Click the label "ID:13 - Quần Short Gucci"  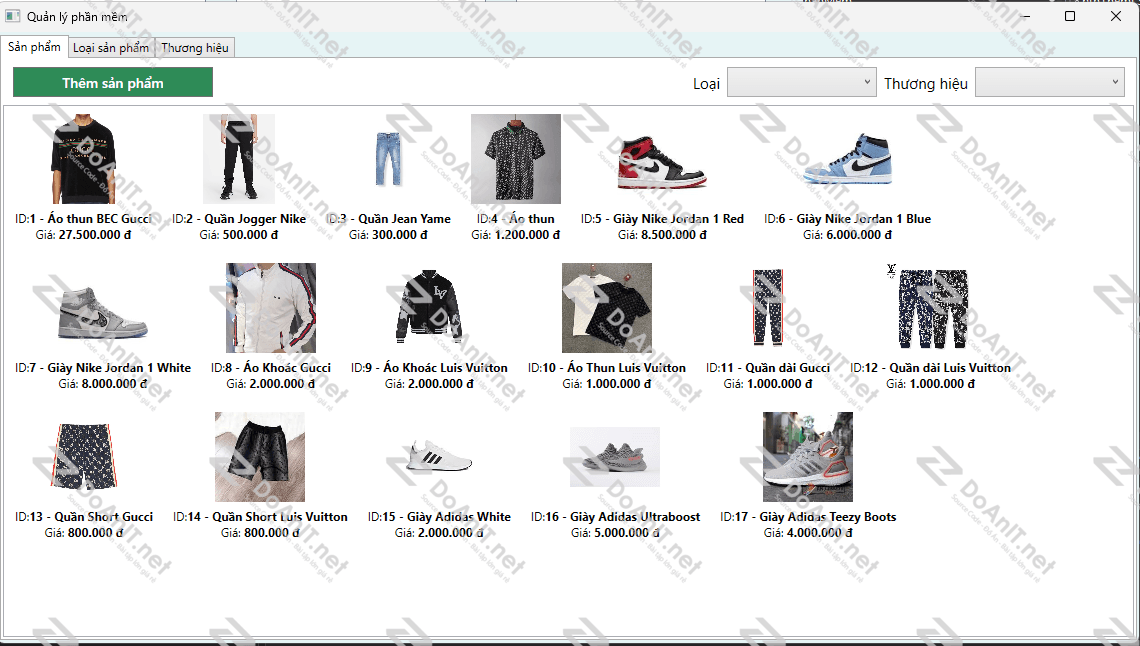84,517
